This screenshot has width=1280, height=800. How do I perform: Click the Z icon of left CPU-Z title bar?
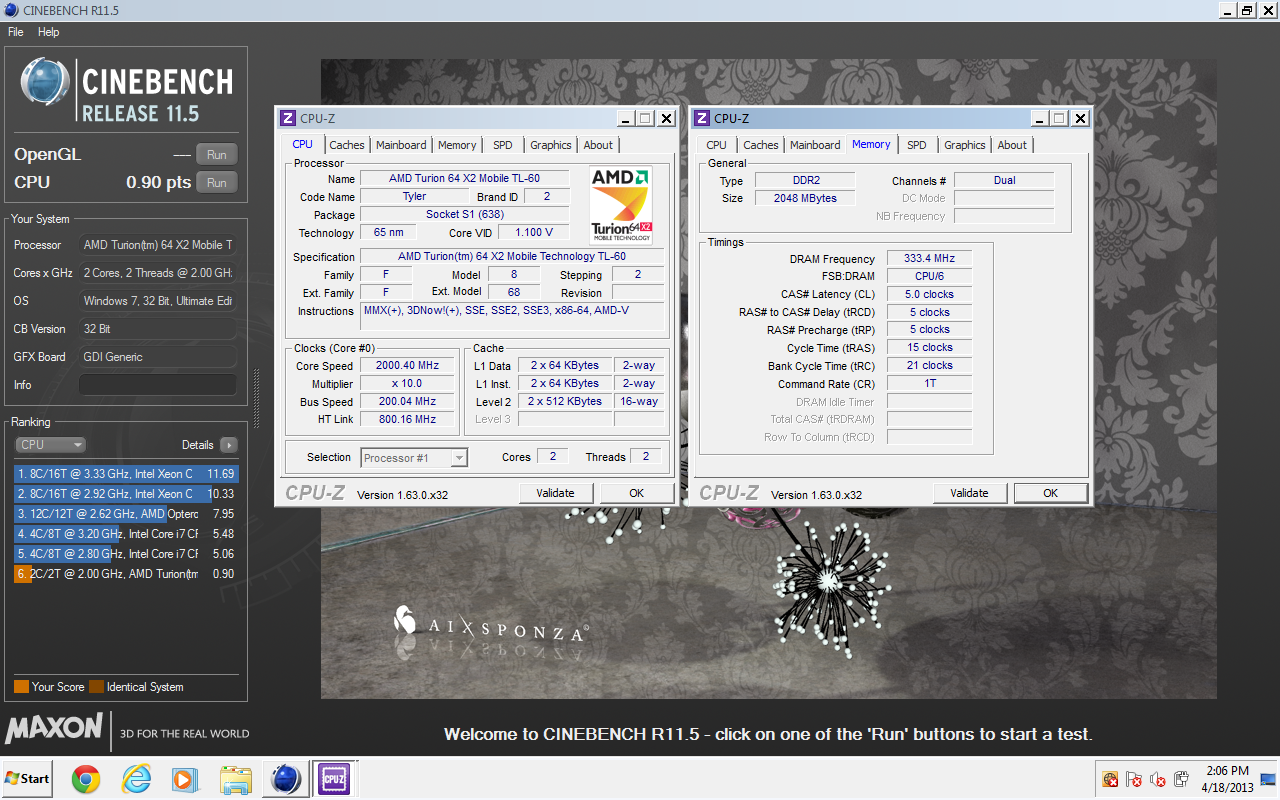[287, 118]
